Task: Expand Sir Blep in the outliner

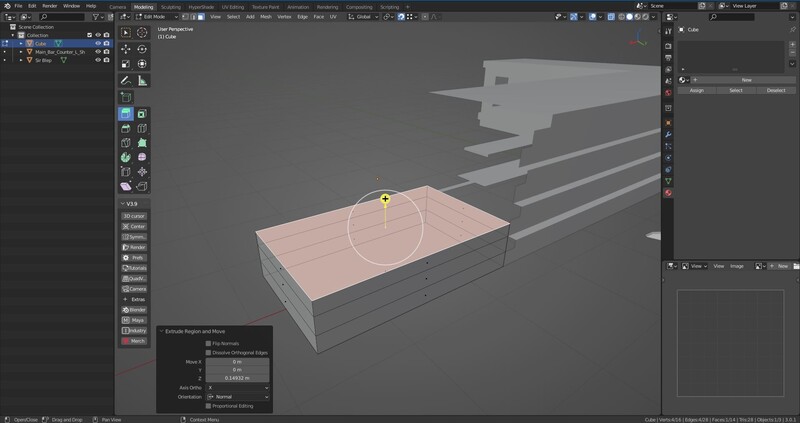Action: click(19, 61)
